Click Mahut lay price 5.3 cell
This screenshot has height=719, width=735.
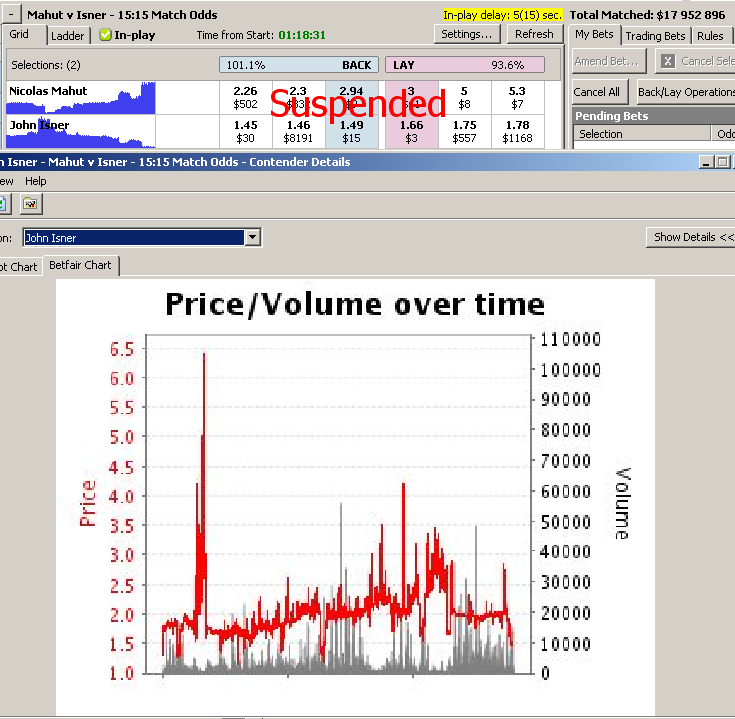tap(518, 97)
